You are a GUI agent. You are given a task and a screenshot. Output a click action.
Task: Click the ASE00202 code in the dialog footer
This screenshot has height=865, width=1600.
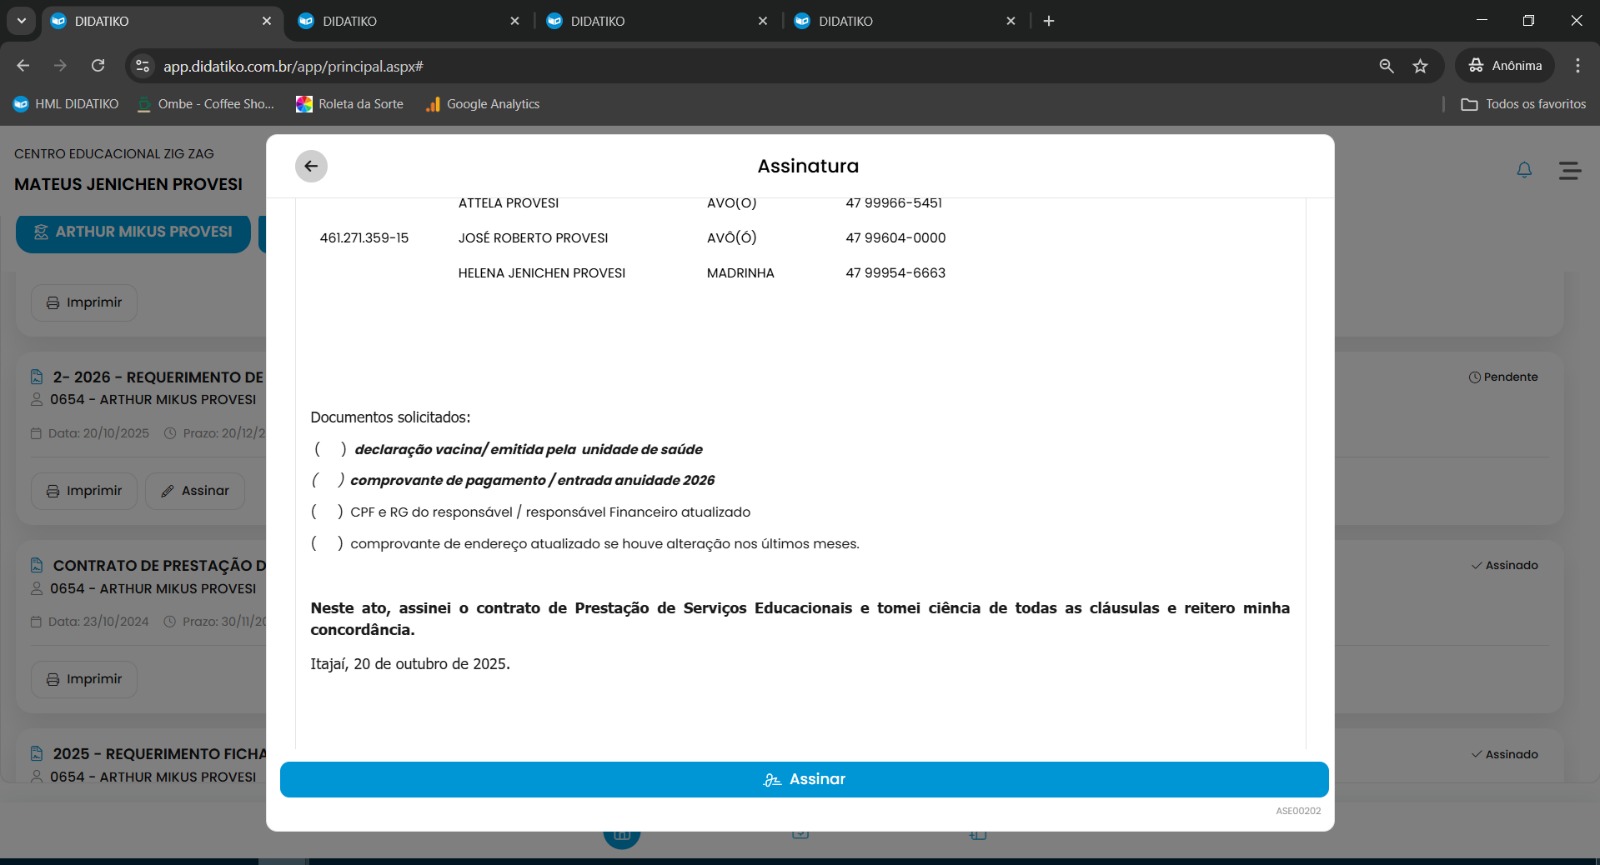(1298, 811)
